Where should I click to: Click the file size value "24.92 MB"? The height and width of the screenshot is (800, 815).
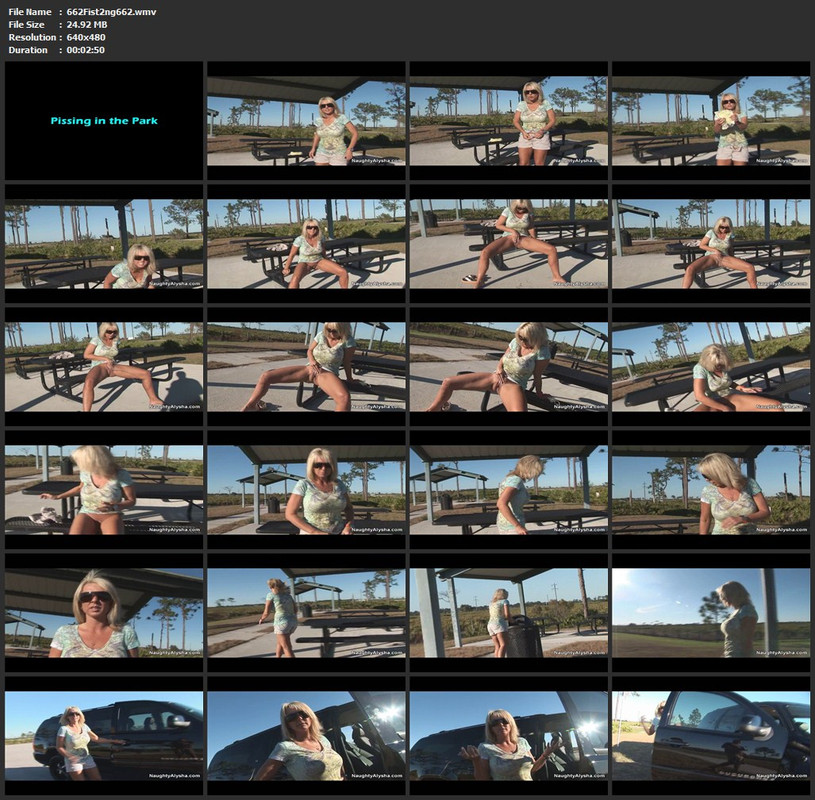click(87, 24)
